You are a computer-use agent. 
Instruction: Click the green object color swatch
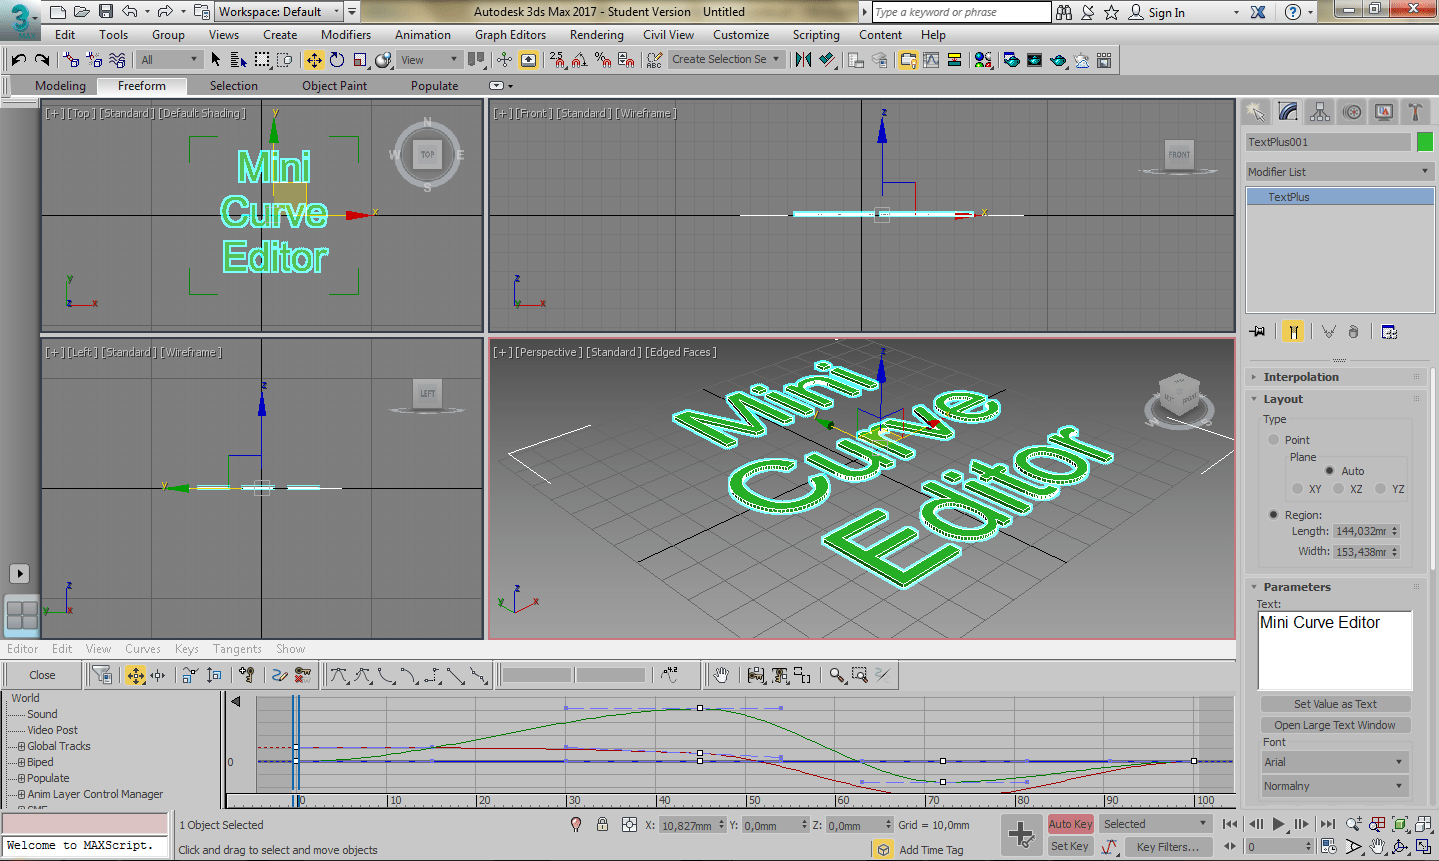pyautogui.click(x=1425, y=142)
